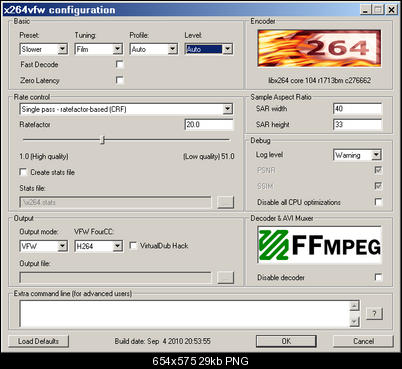Click the Cancel button
402x369 pixels.
click(363, 341)
